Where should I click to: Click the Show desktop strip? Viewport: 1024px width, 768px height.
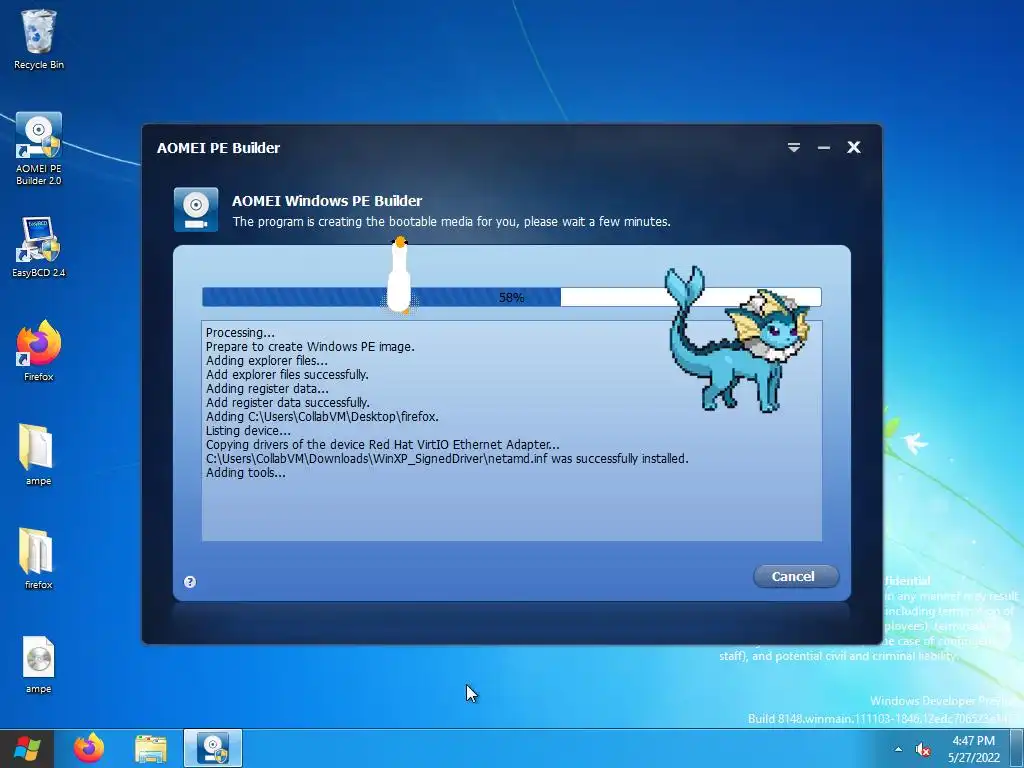tap(1016, 748)
